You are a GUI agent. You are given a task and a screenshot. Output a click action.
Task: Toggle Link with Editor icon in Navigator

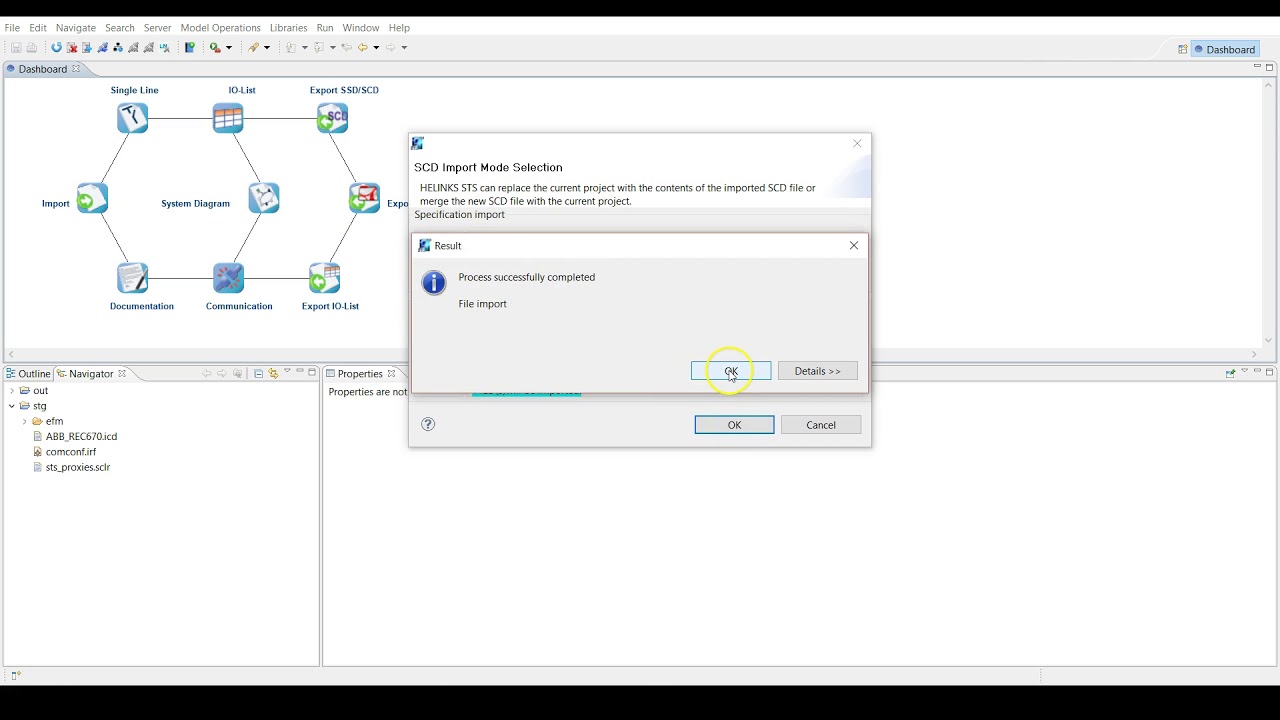tap(272, 373)
